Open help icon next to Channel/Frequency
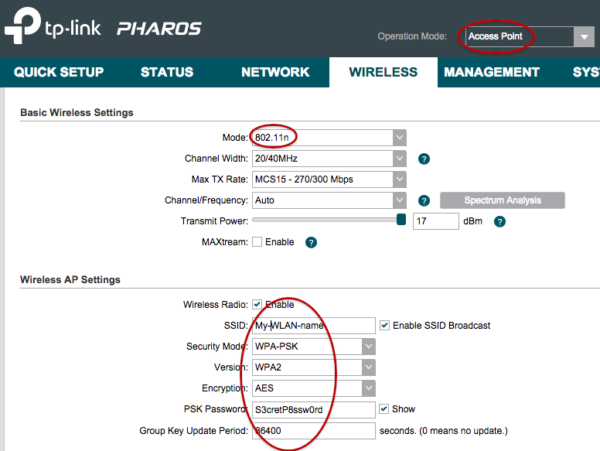Screen dimensions: 600x451 (424, 200)
